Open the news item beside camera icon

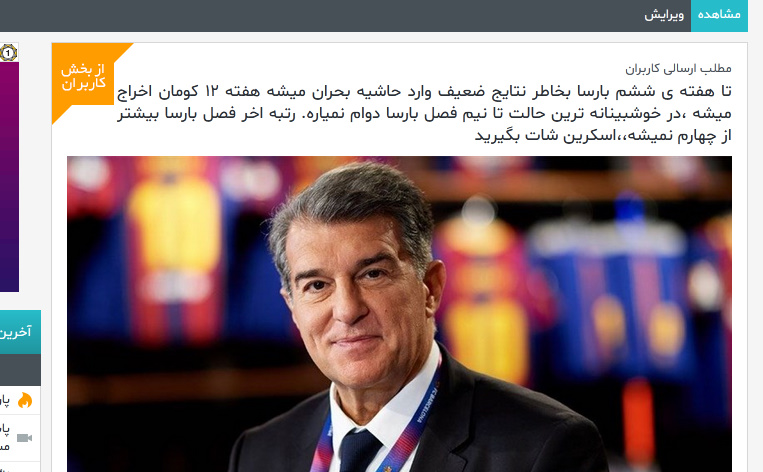(4, 437)
